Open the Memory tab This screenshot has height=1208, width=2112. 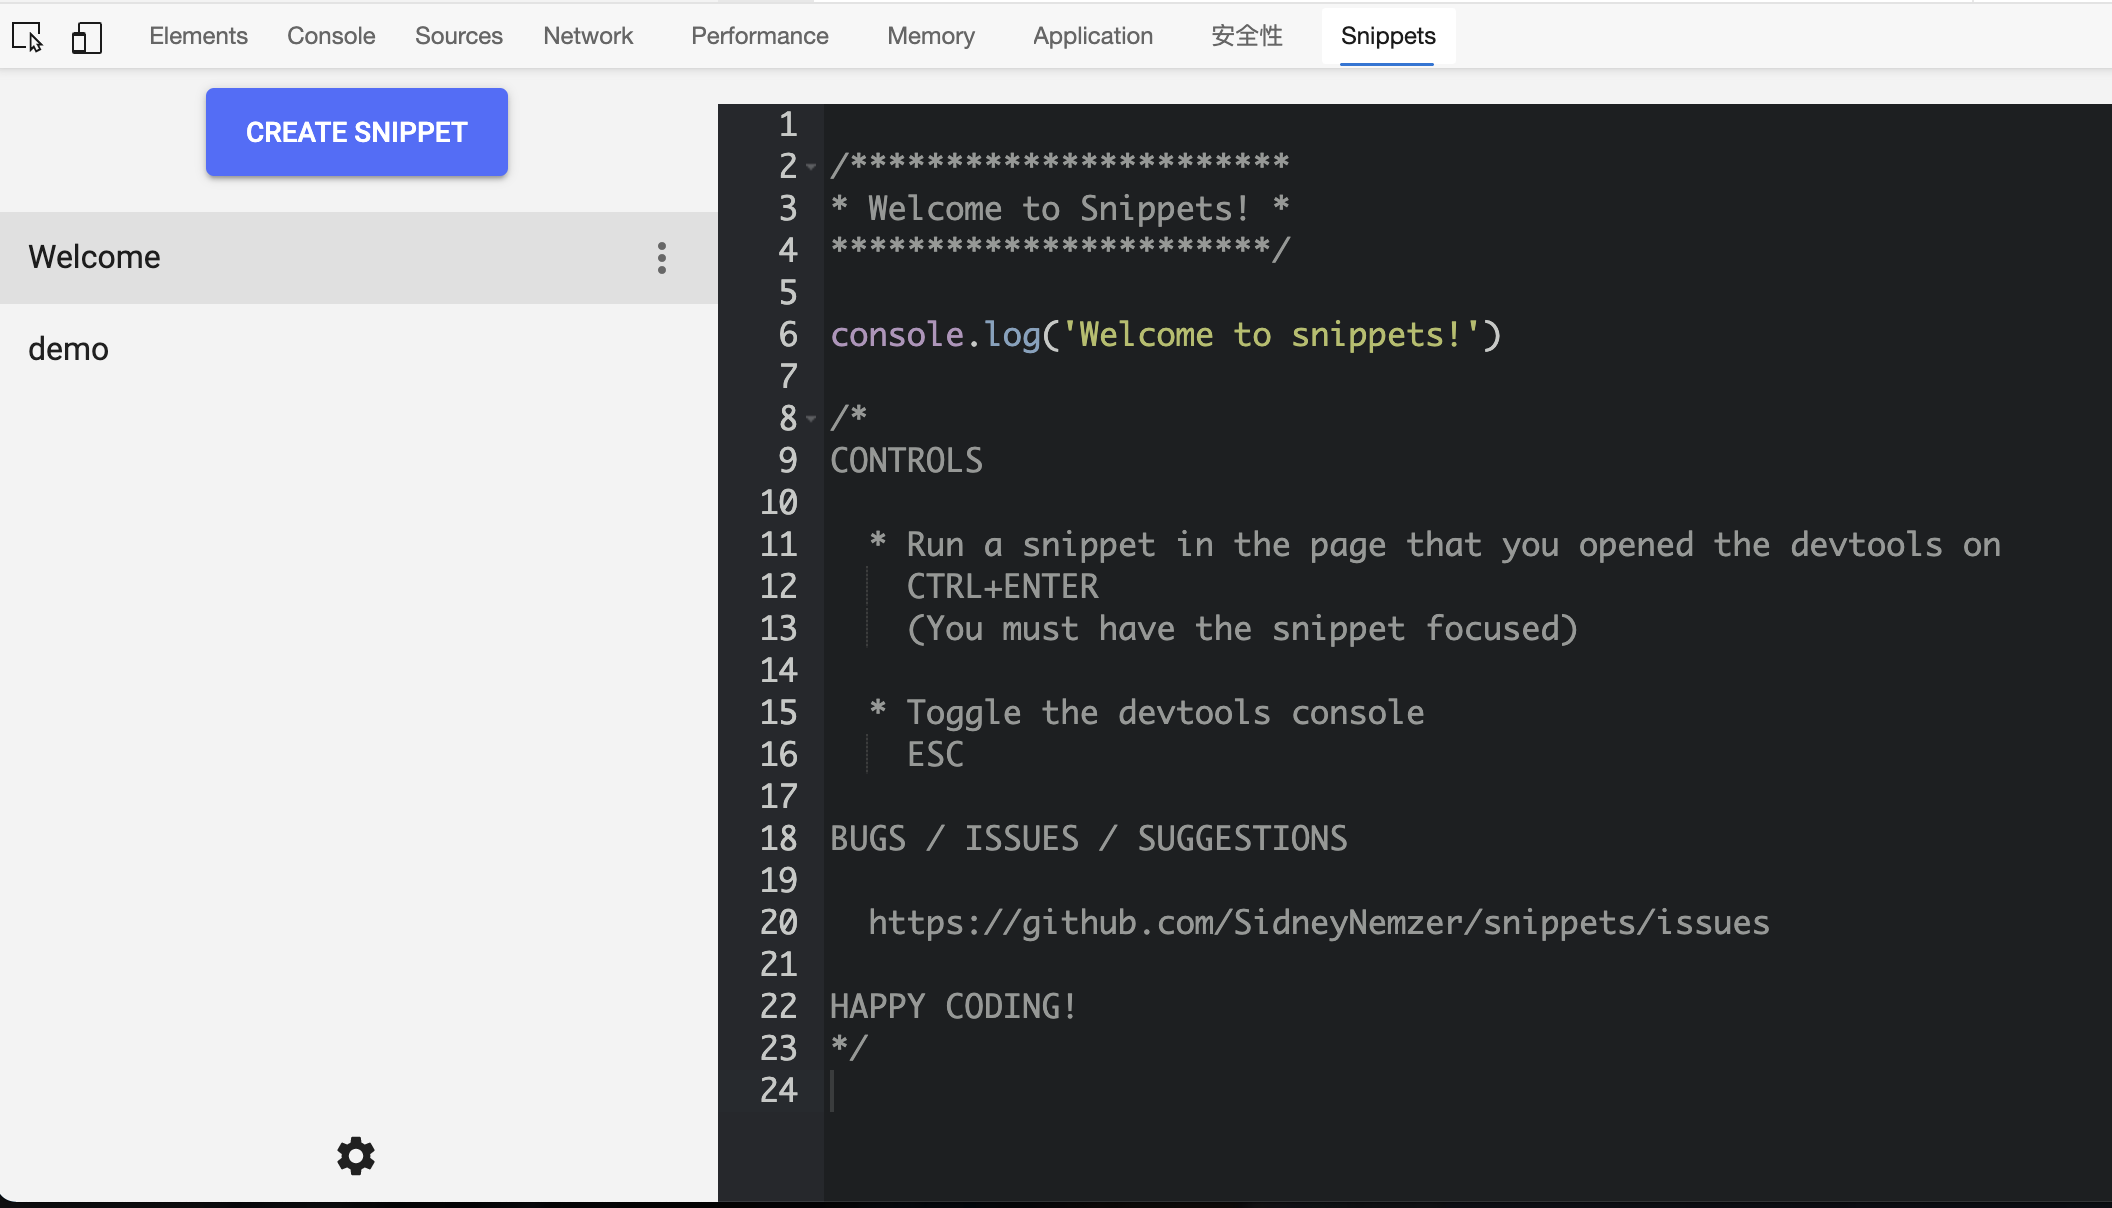(930, 36)
